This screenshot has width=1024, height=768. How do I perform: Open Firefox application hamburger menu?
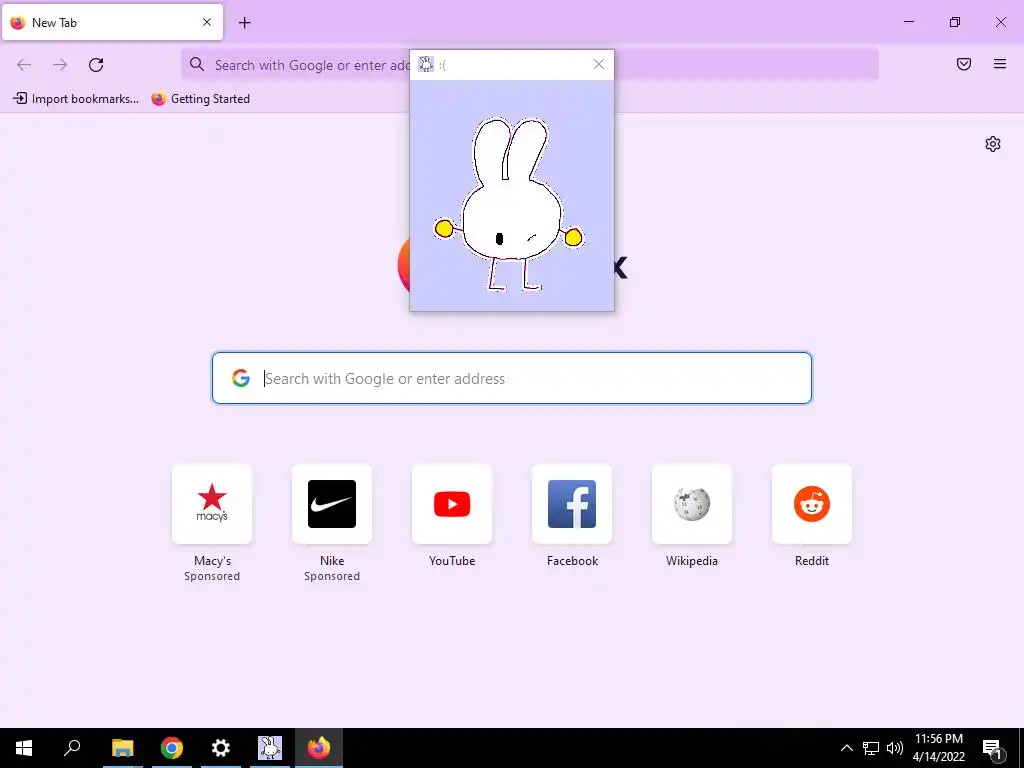pyautogui.click(x=1000, y=64)
